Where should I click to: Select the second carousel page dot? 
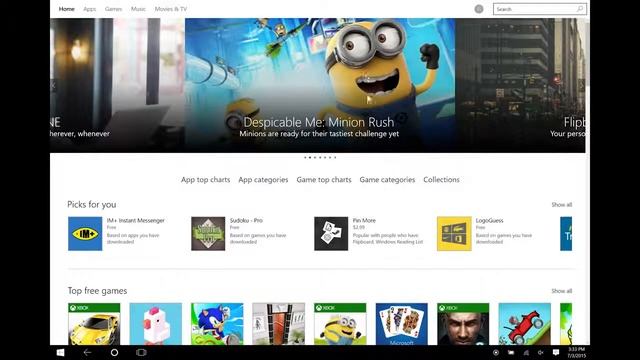[x=310, y=157]
